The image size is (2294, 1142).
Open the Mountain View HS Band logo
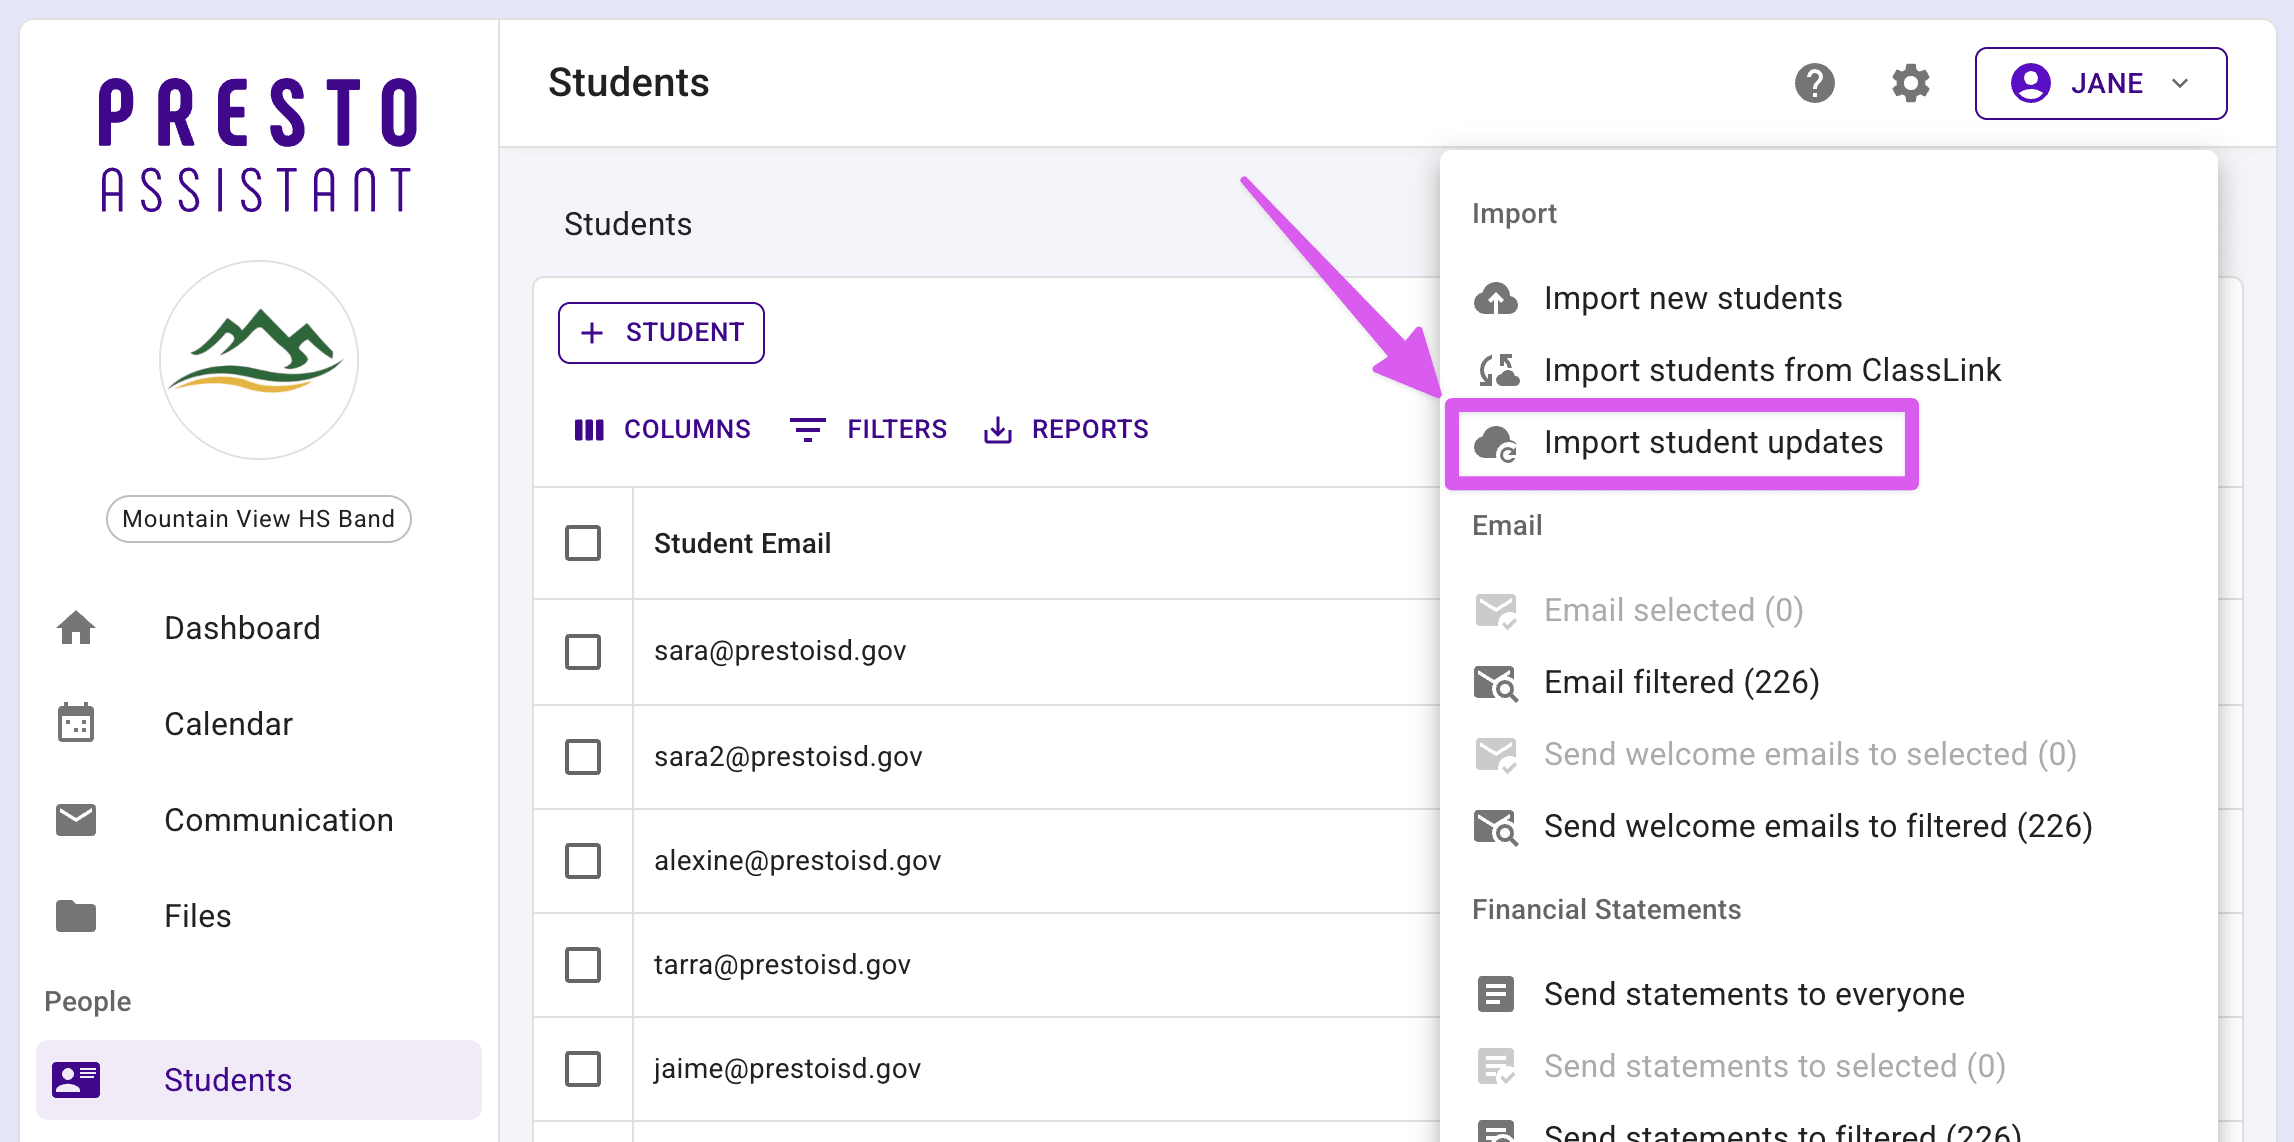coord(259,360)
